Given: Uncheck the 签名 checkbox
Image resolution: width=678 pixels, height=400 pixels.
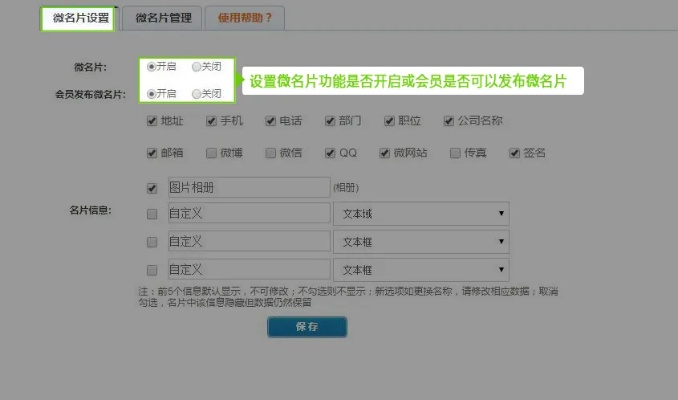Looking at the screenshot, I should [x=514, y=153].
